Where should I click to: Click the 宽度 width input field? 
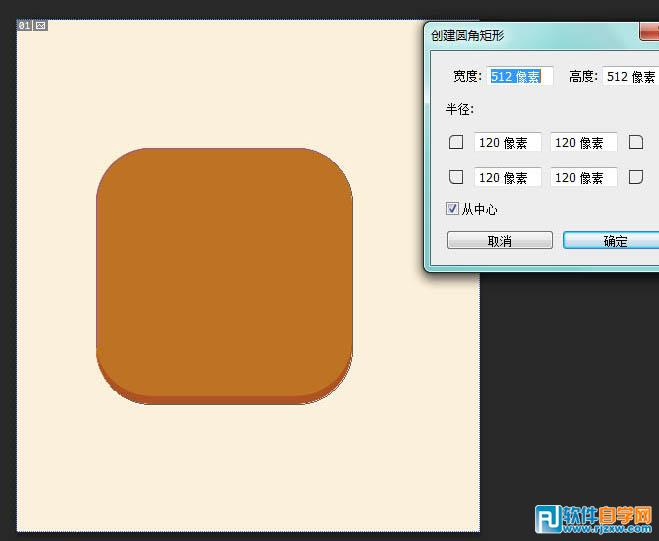[x=519, y=76]
